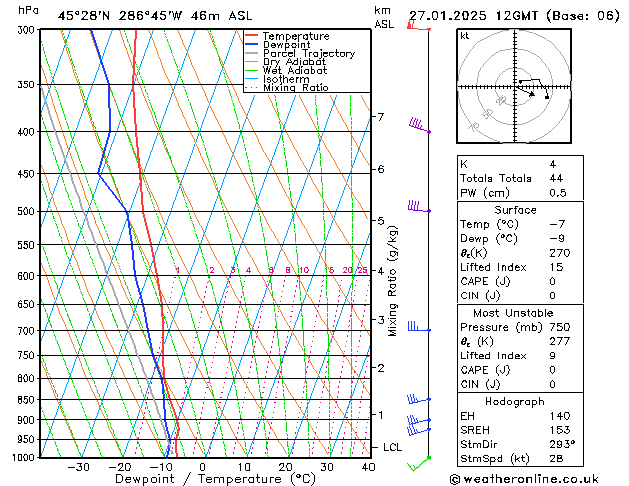Click the 'StmDir' value 293°
The image size is (629, 486).
point(562,444)
